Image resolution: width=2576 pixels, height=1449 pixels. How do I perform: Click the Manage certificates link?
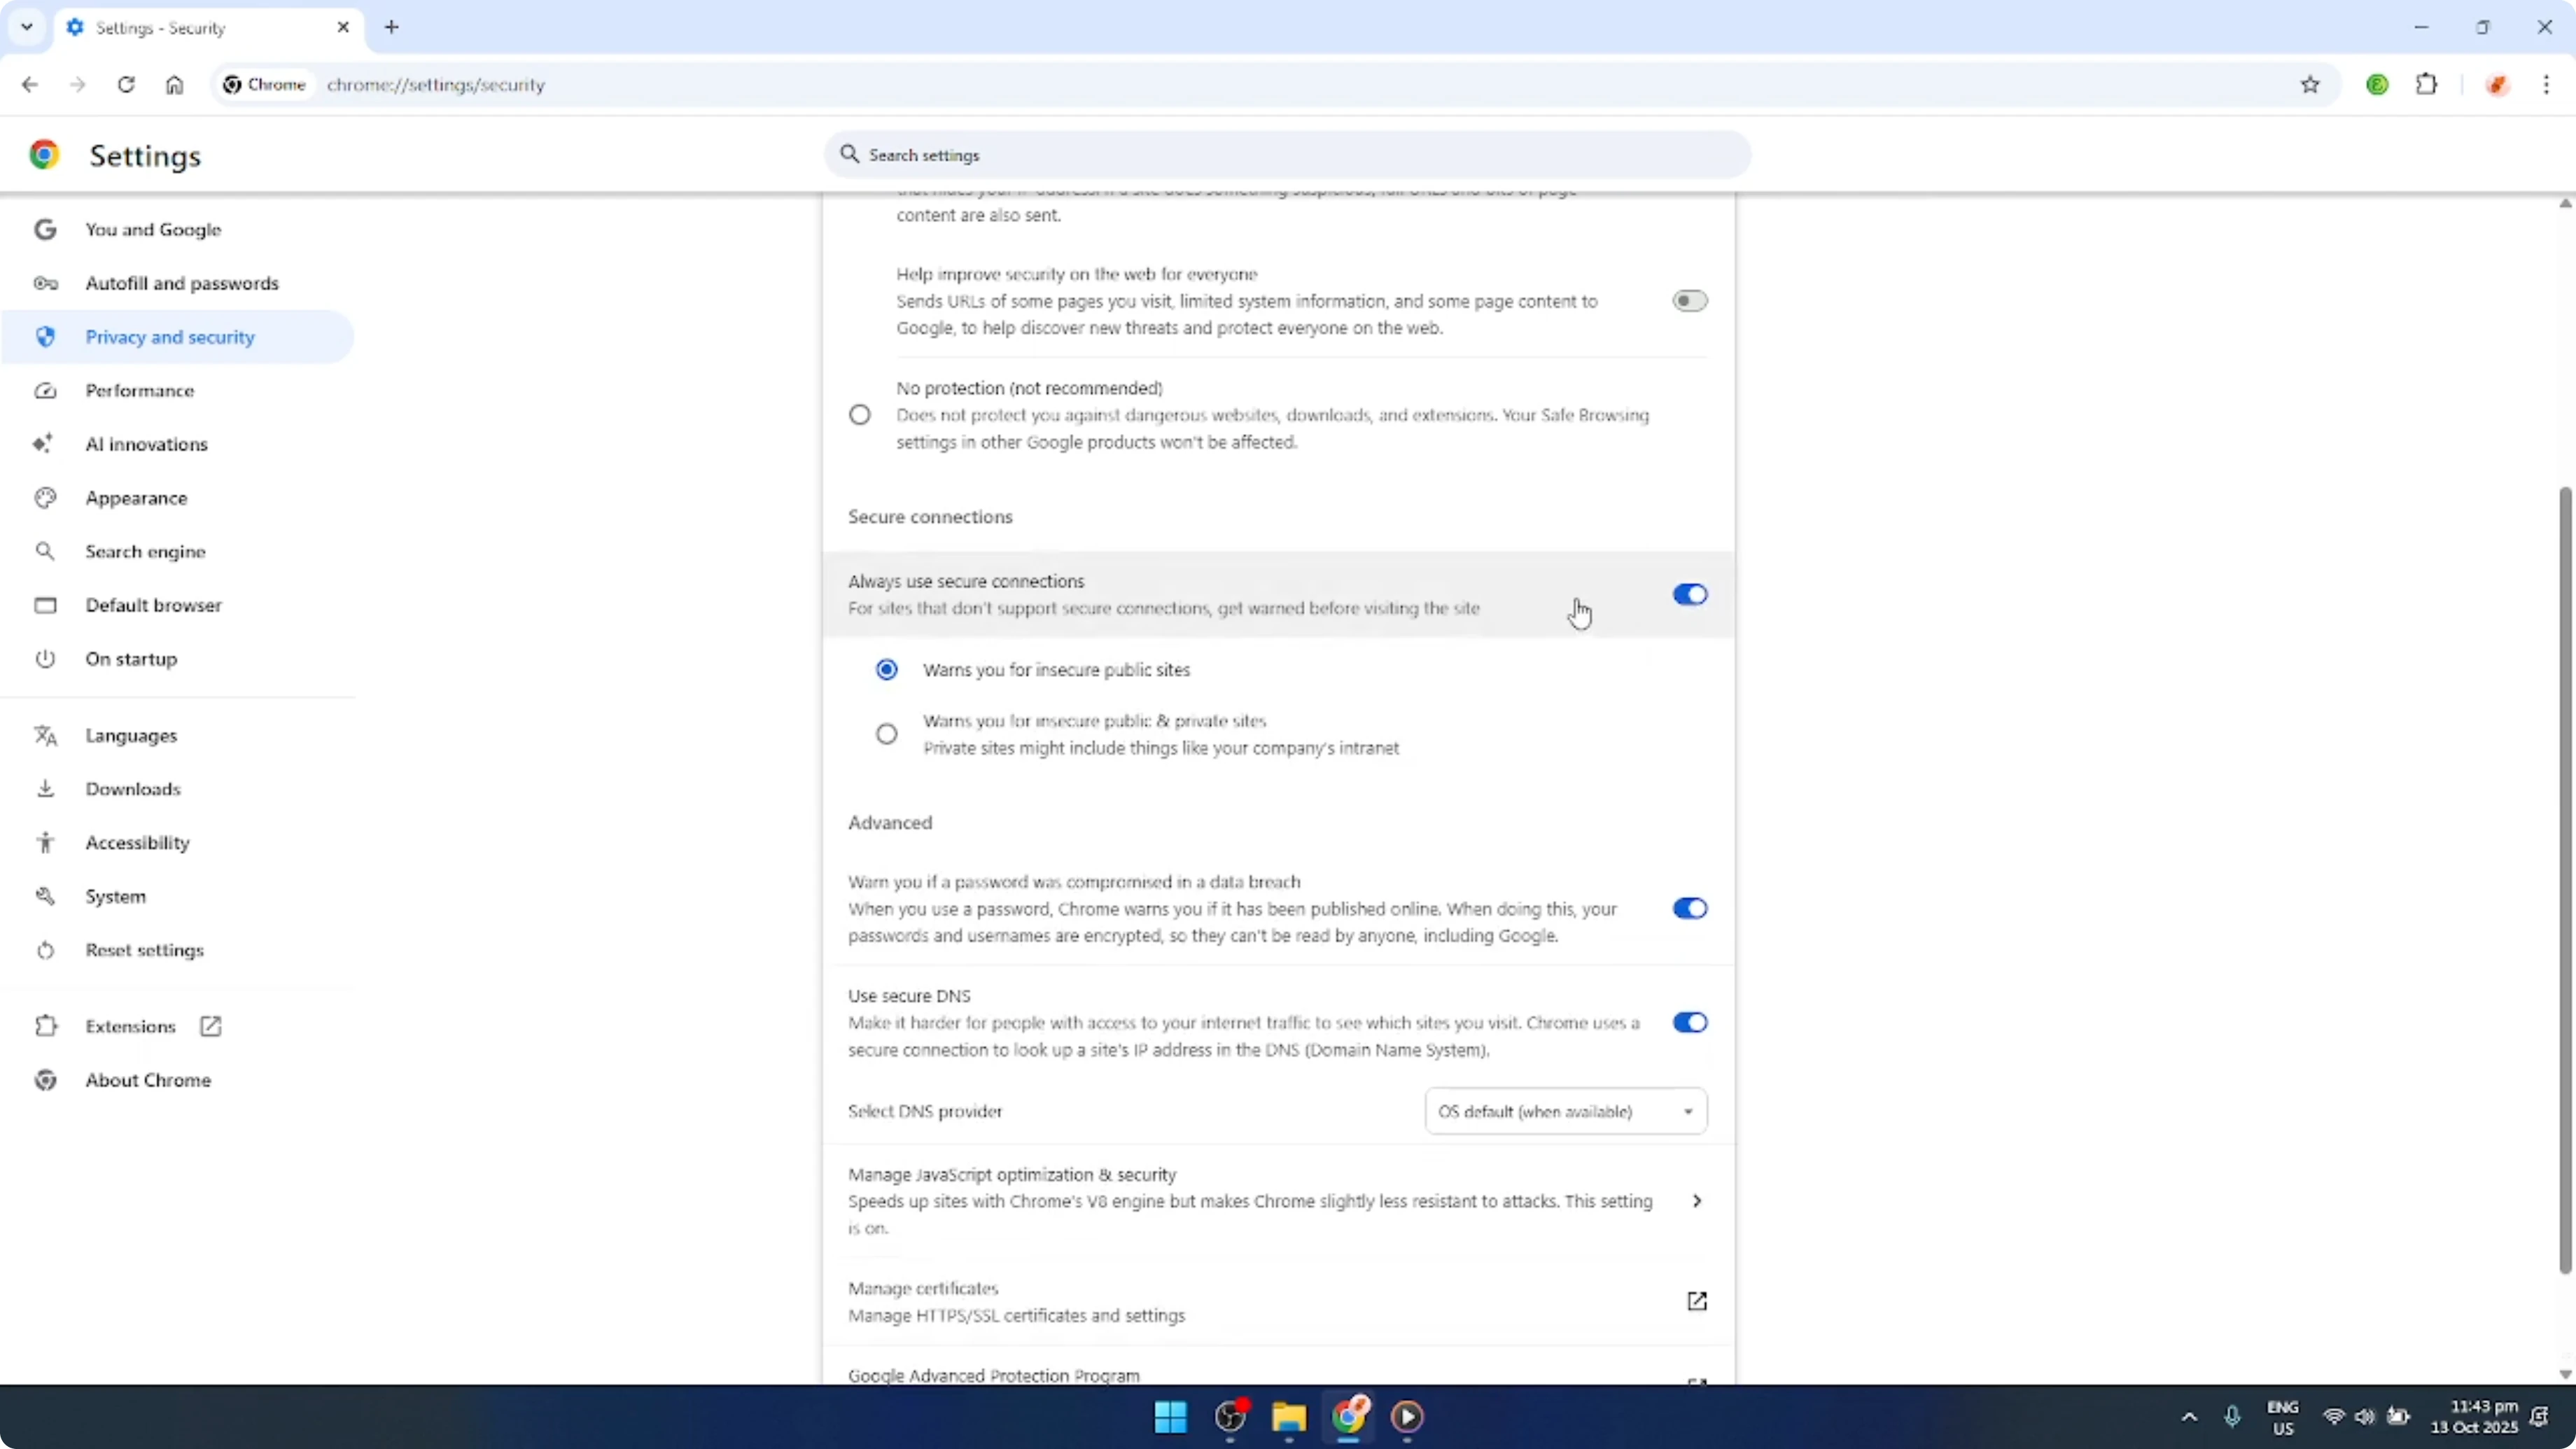[923, 1288]
